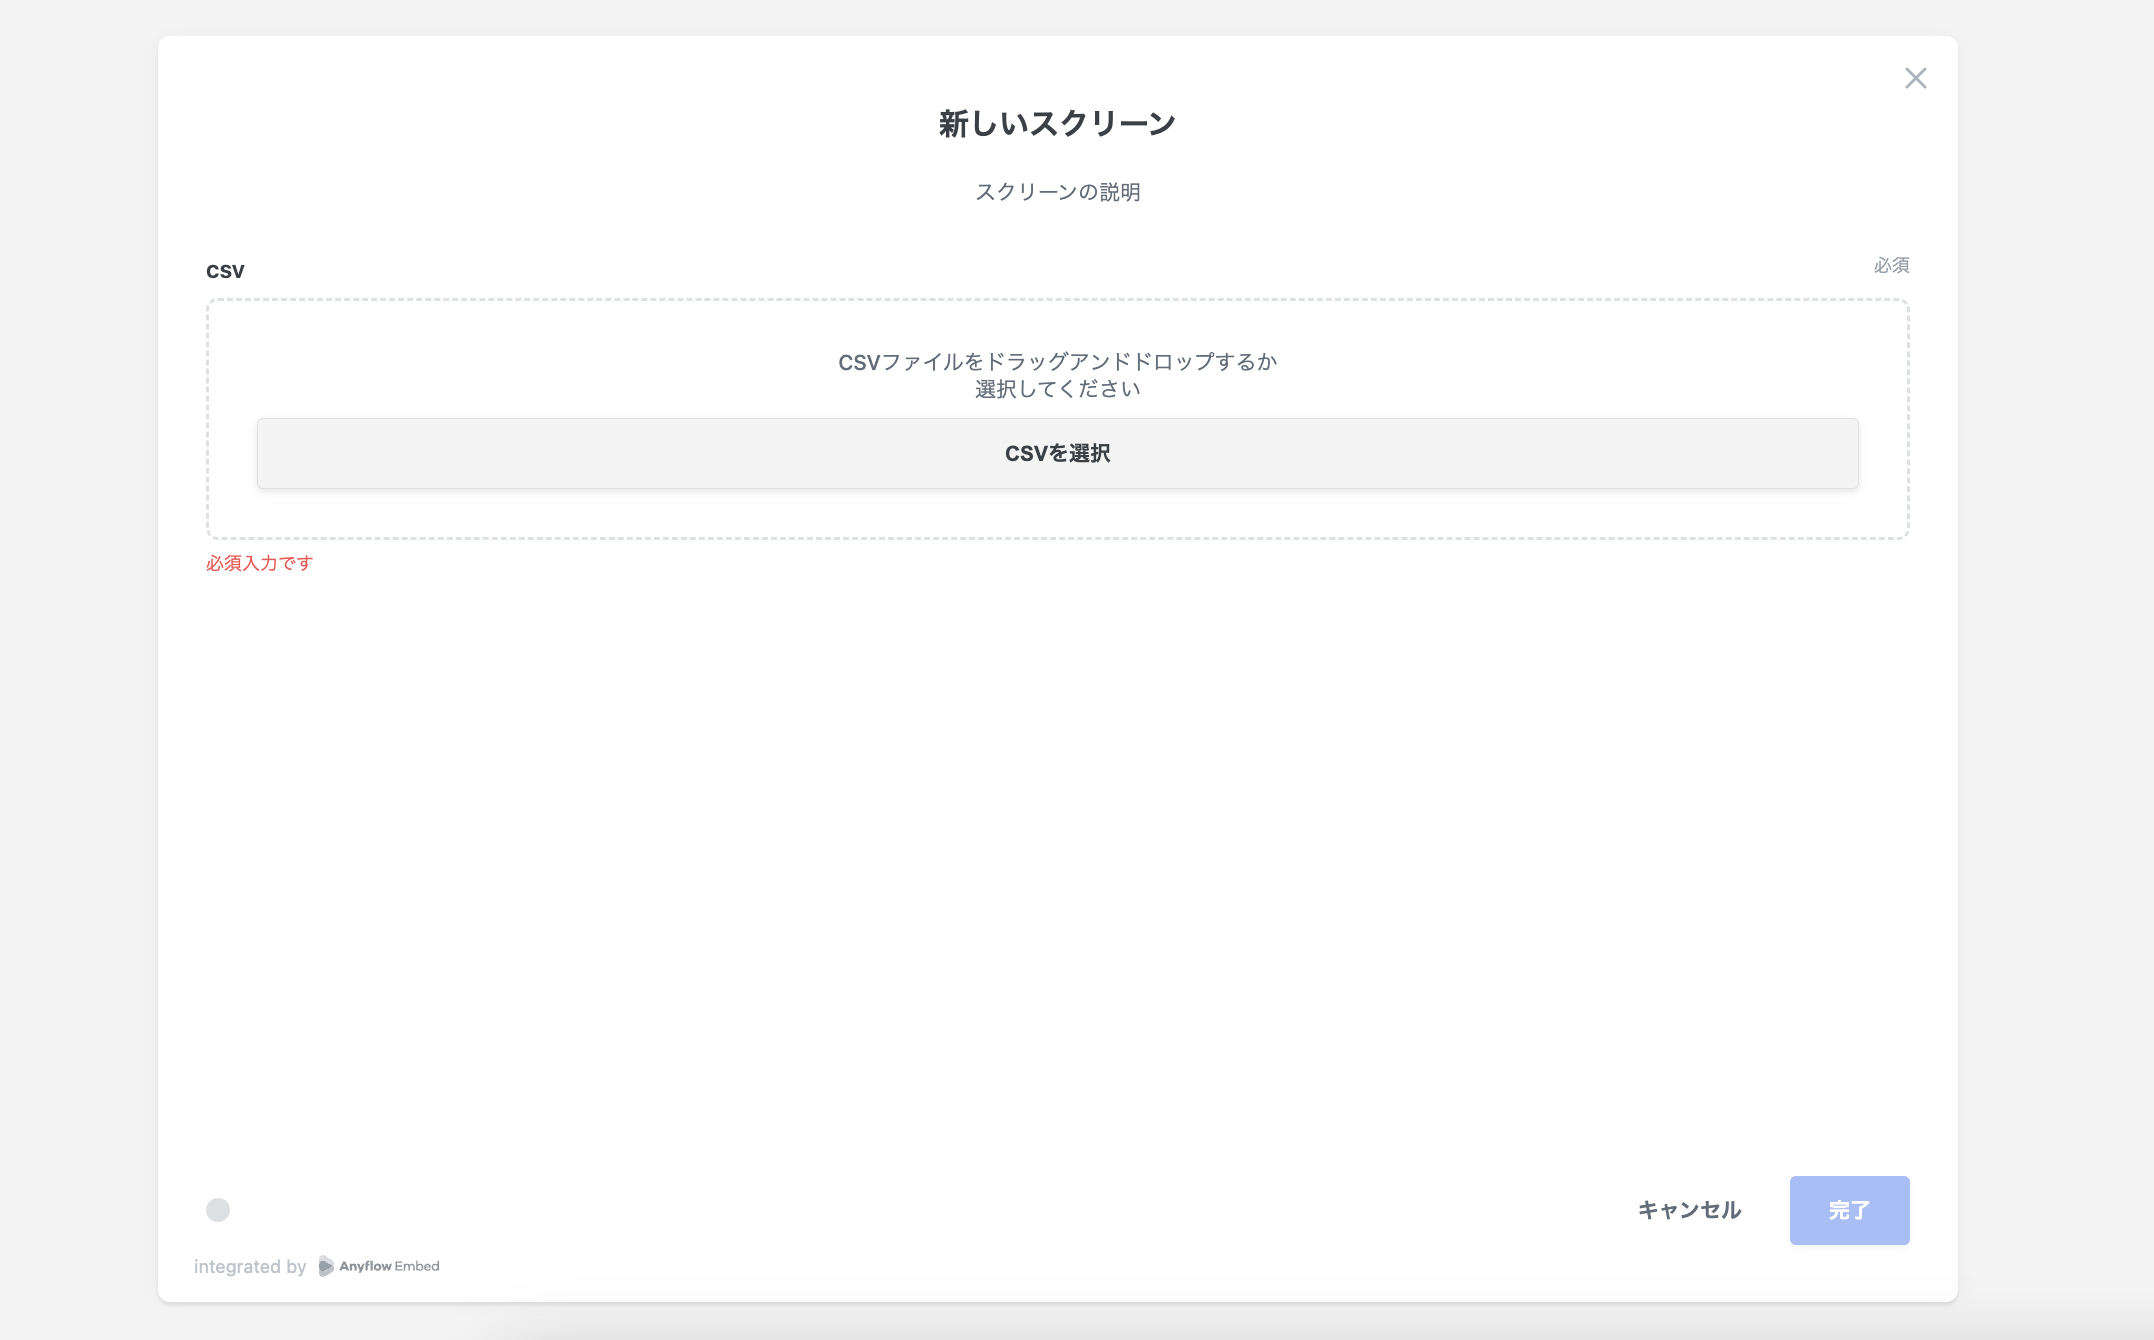Click the 'integrated by' footer text
The width and height of the screenshot is (2154, 1340).
(250, 1266)
